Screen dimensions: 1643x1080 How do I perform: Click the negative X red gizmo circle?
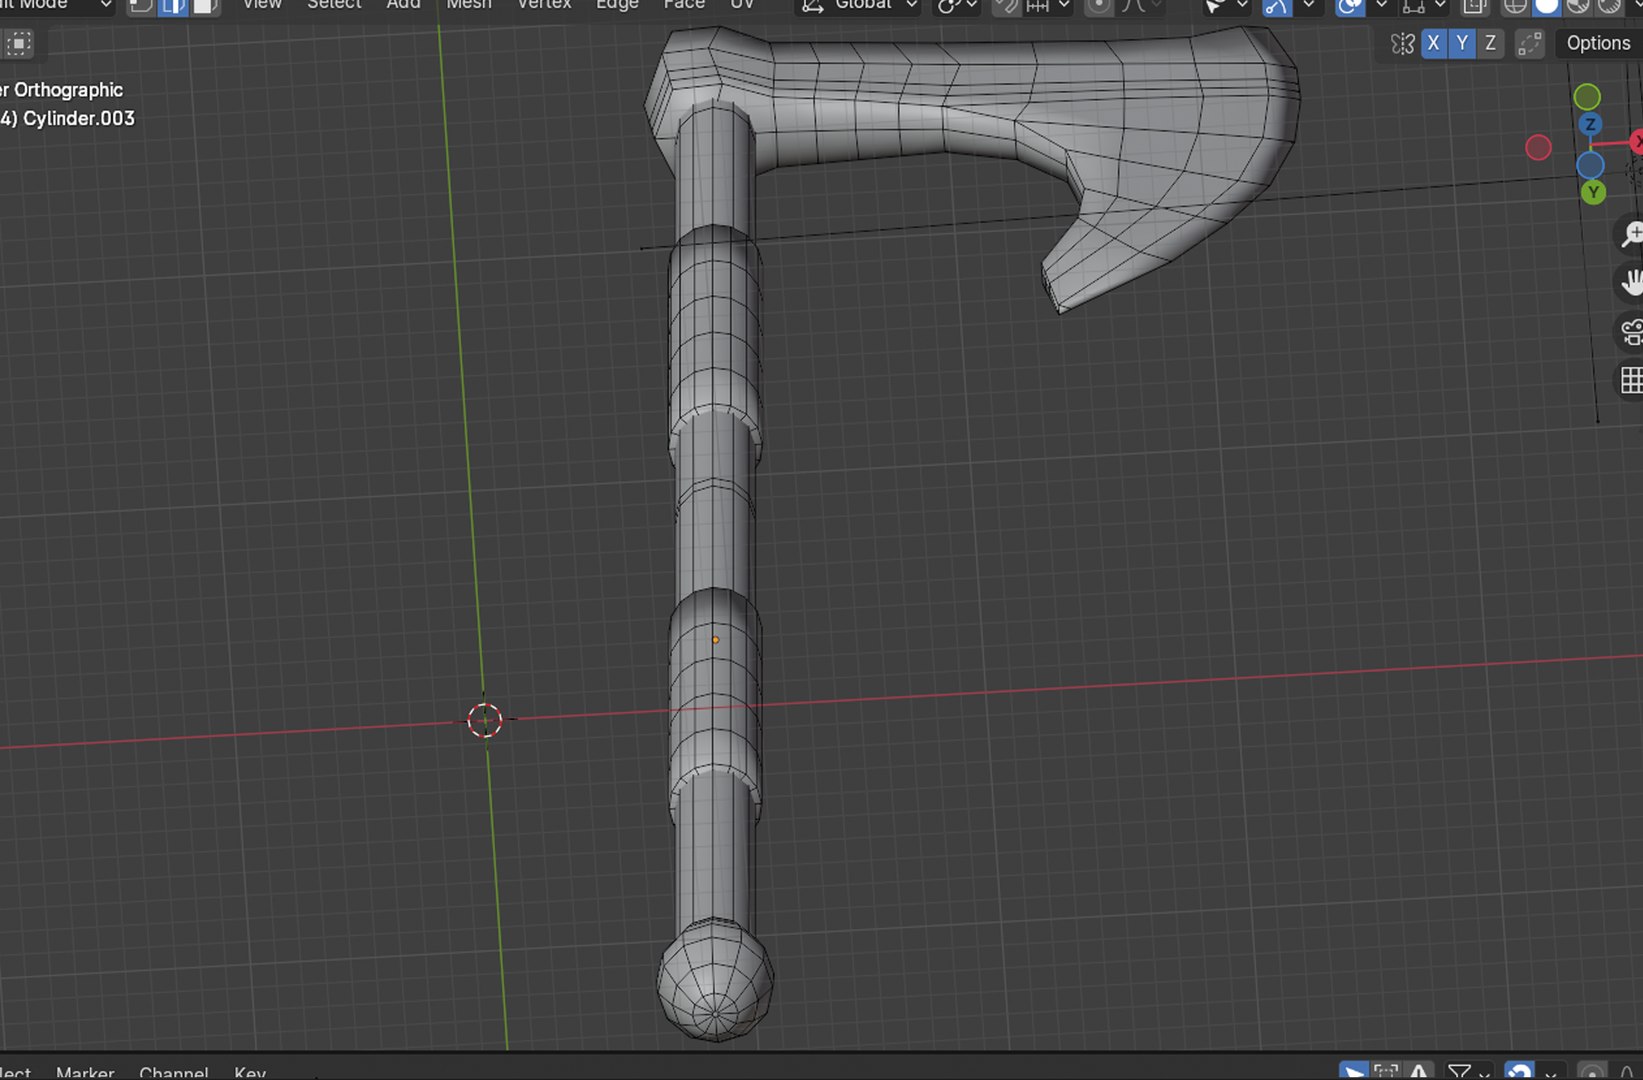point(1538,148)
